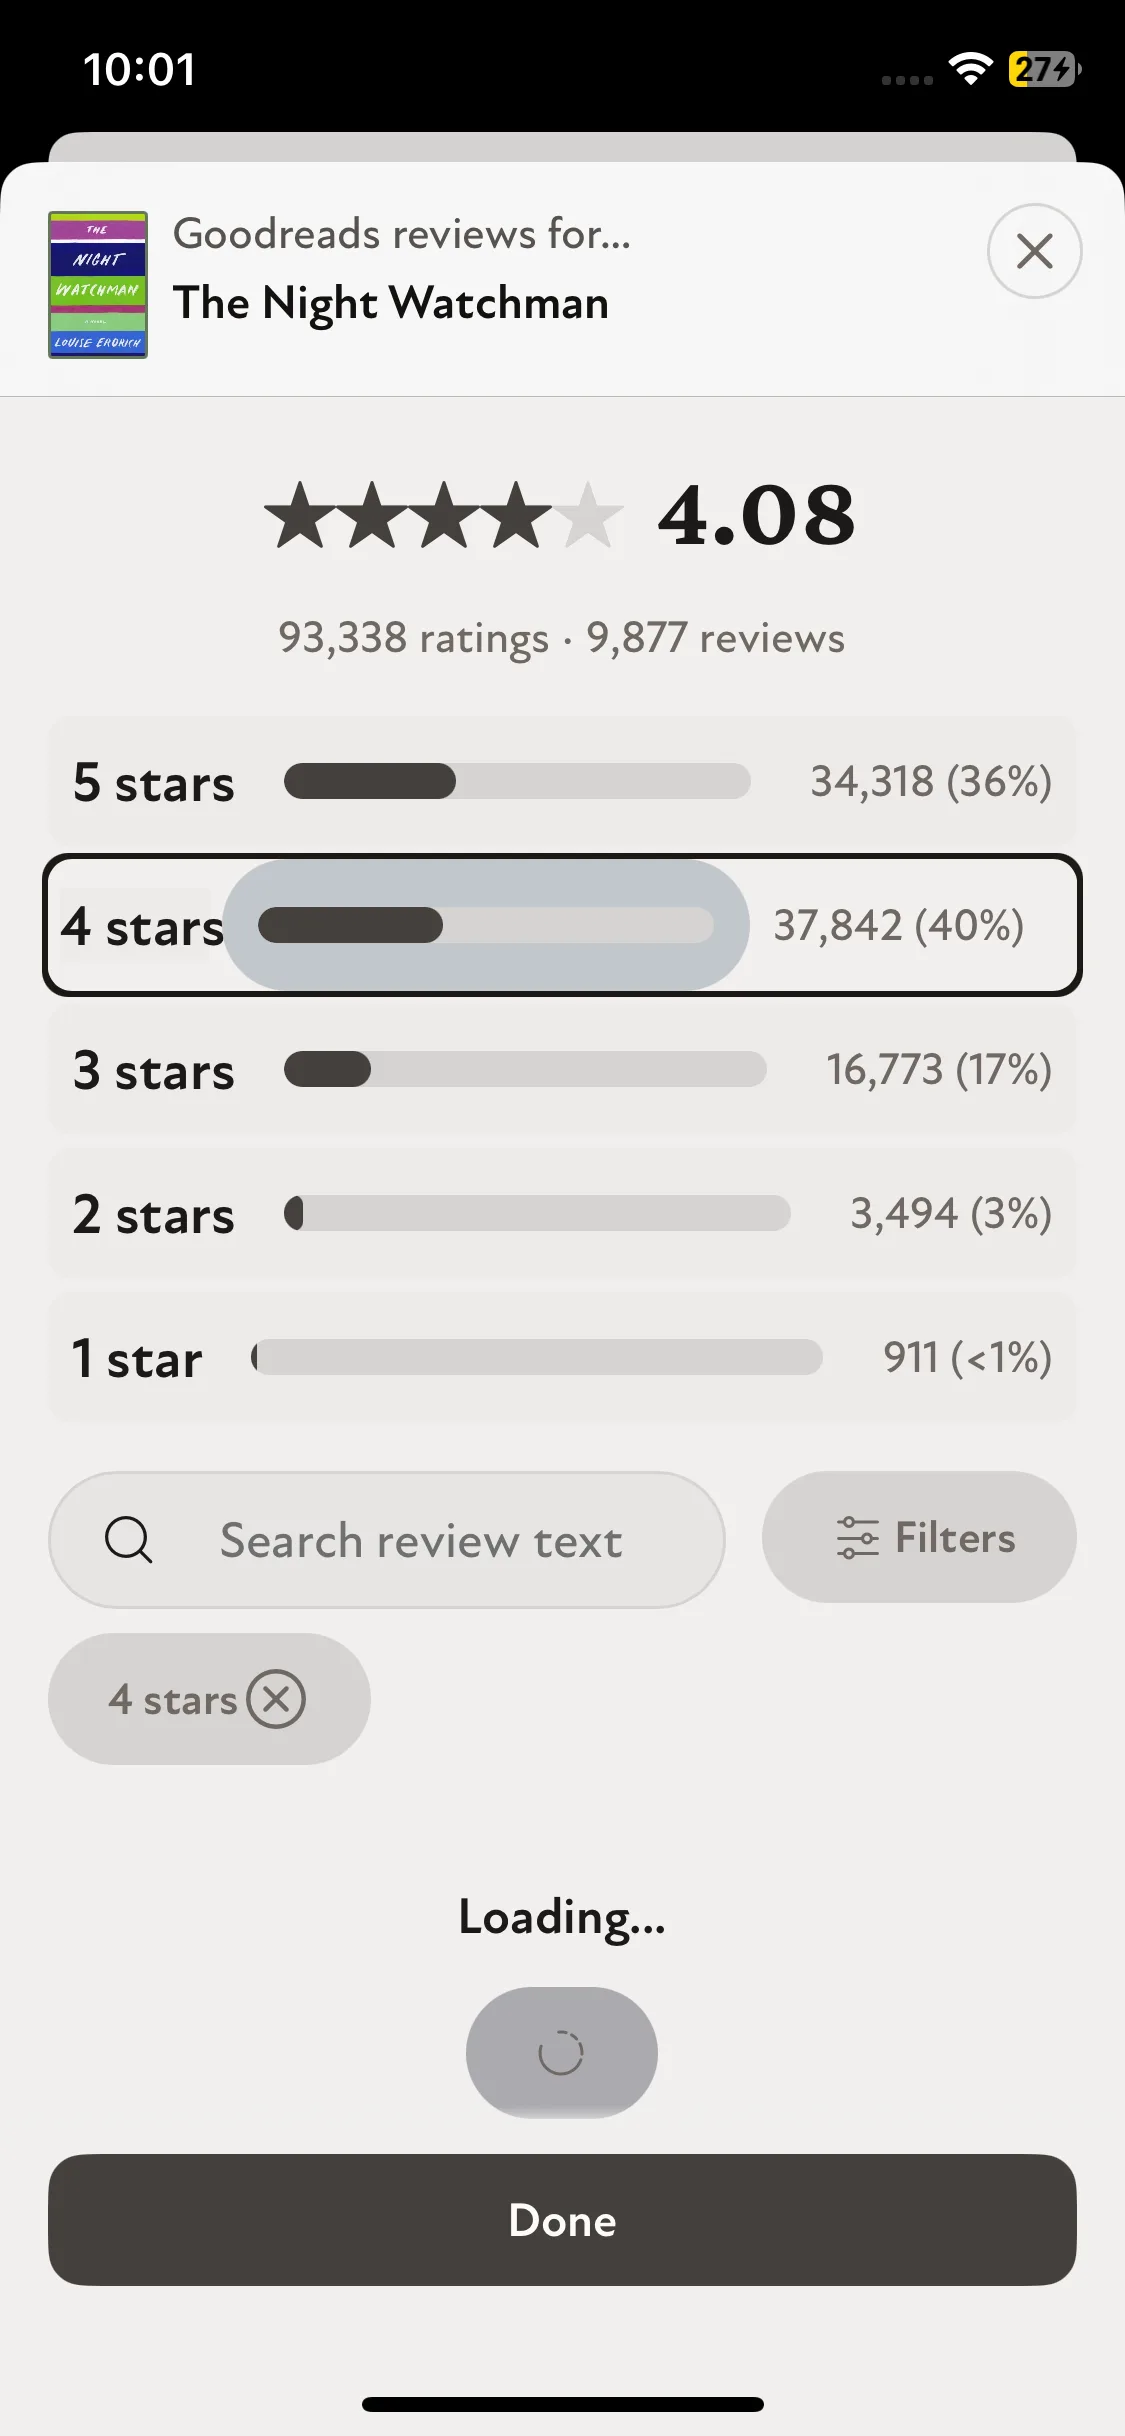Show only 2 stars reviews
The width and height of the screenshot is (1125, 2436).
562,1213
